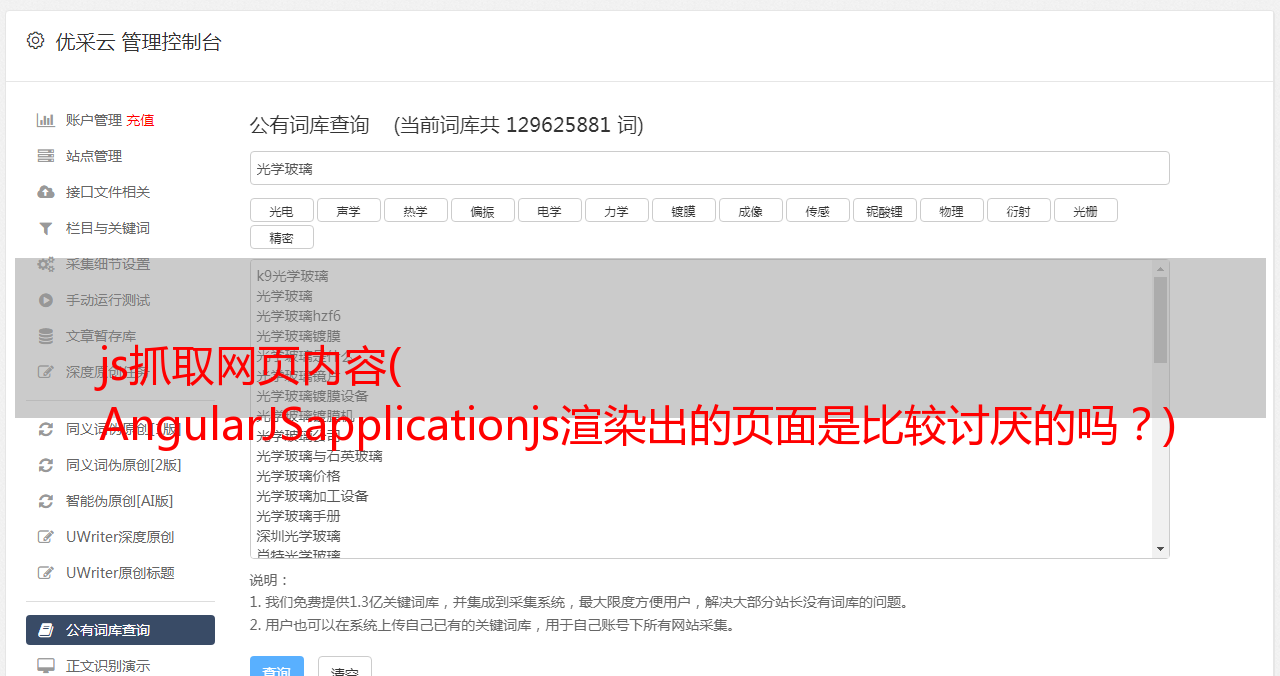Click the bar chart icon for 账户管理
Screen dimensions: 1280x676
click(x=46, y=120)
